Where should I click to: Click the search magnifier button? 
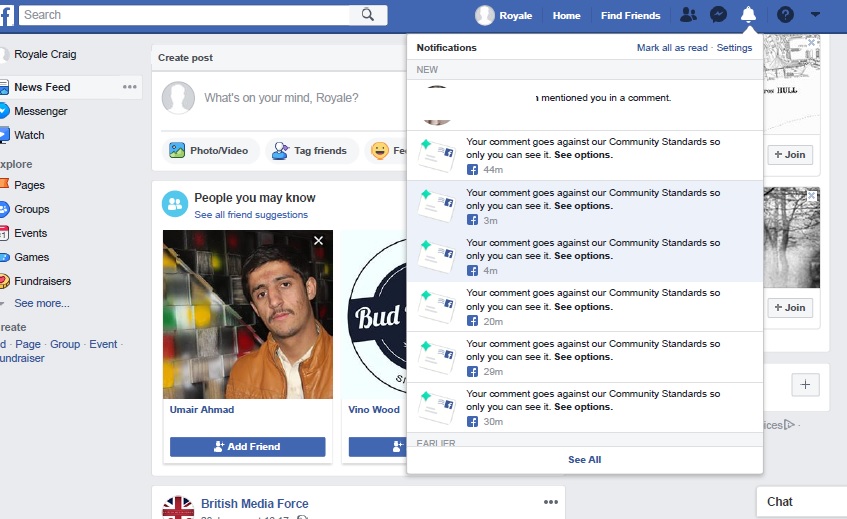pyautogui.click(x=368, y=15)
